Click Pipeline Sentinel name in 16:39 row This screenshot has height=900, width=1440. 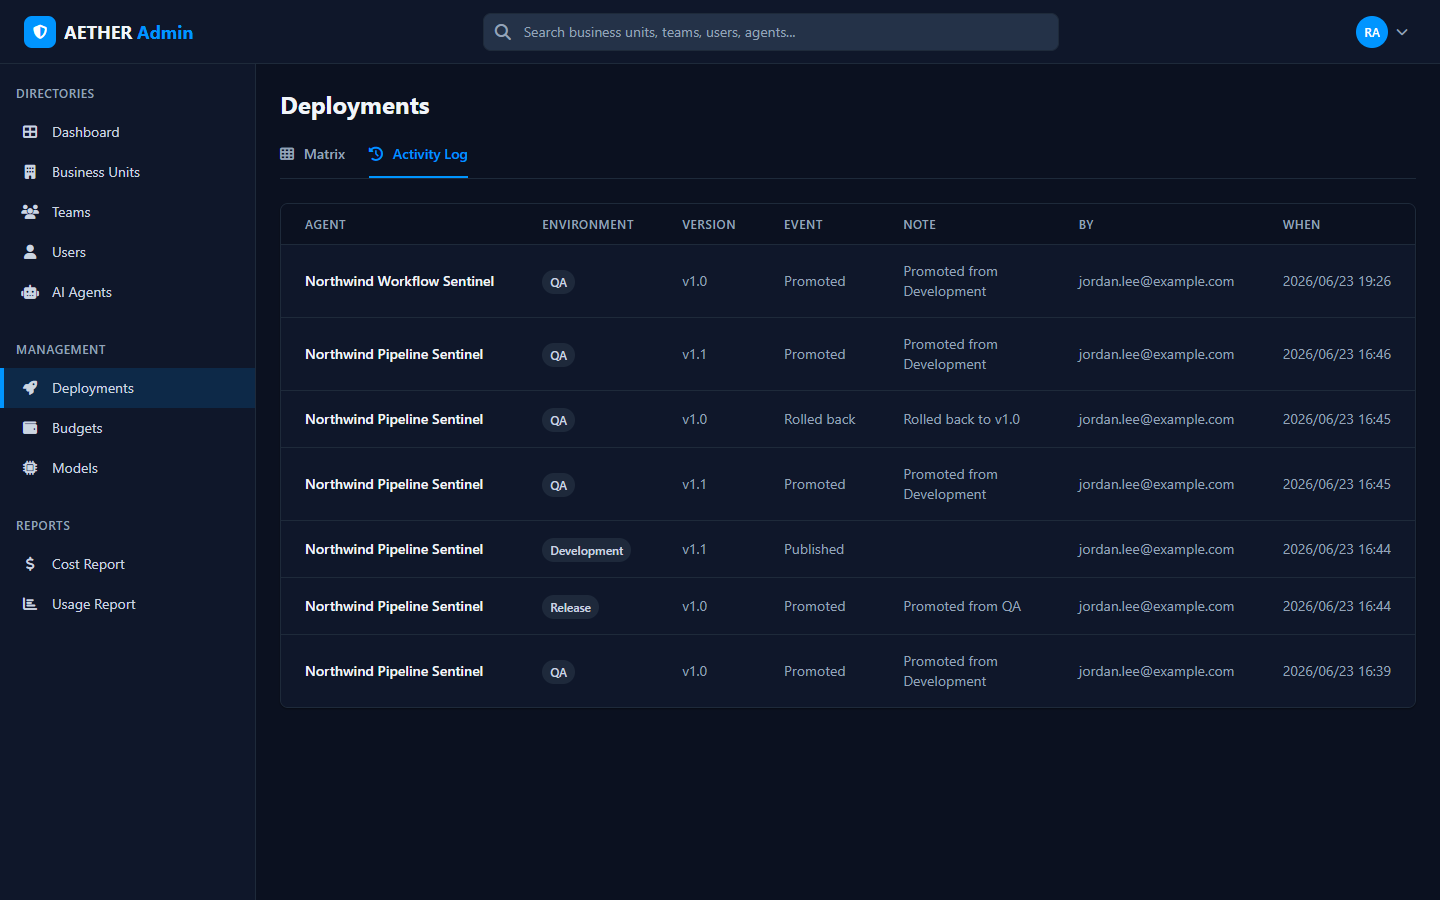tap(394, 671)
